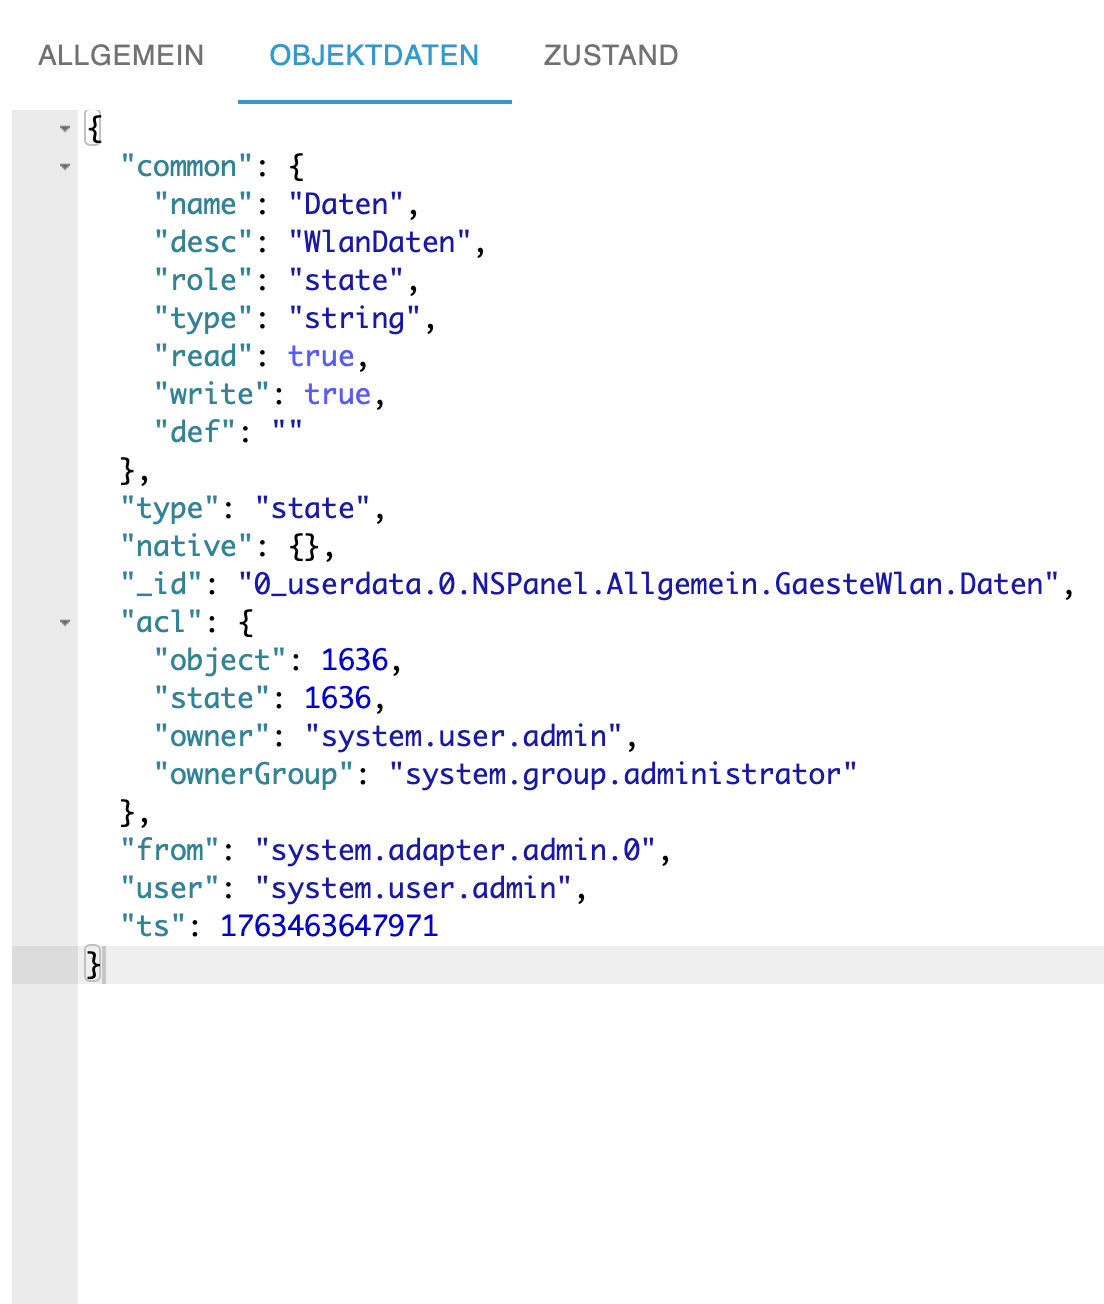Click the "role" value "state" in common
The width and height of the screenshot is (1104, 1304).
point(346,280)
